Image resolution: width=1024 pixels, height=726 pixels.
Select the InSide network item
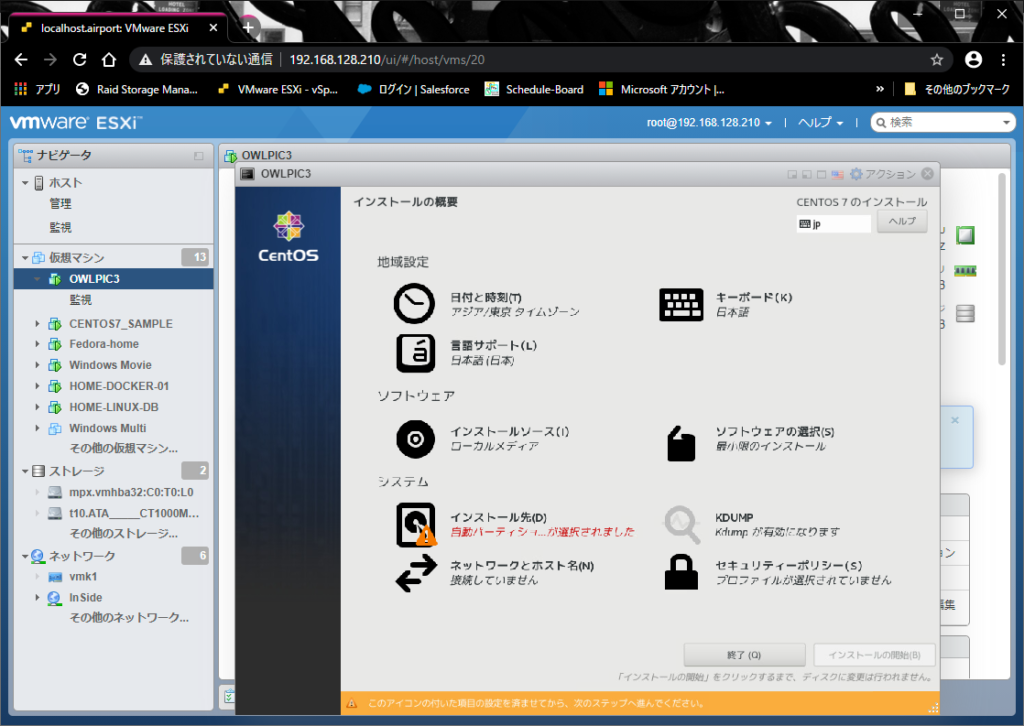point(86,598)
